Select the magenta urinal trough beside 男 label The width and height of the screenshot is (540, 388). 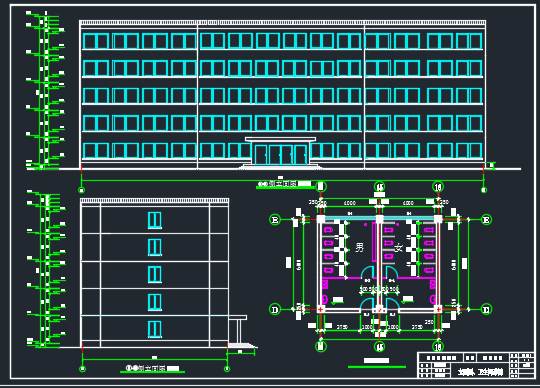(374, 242)
